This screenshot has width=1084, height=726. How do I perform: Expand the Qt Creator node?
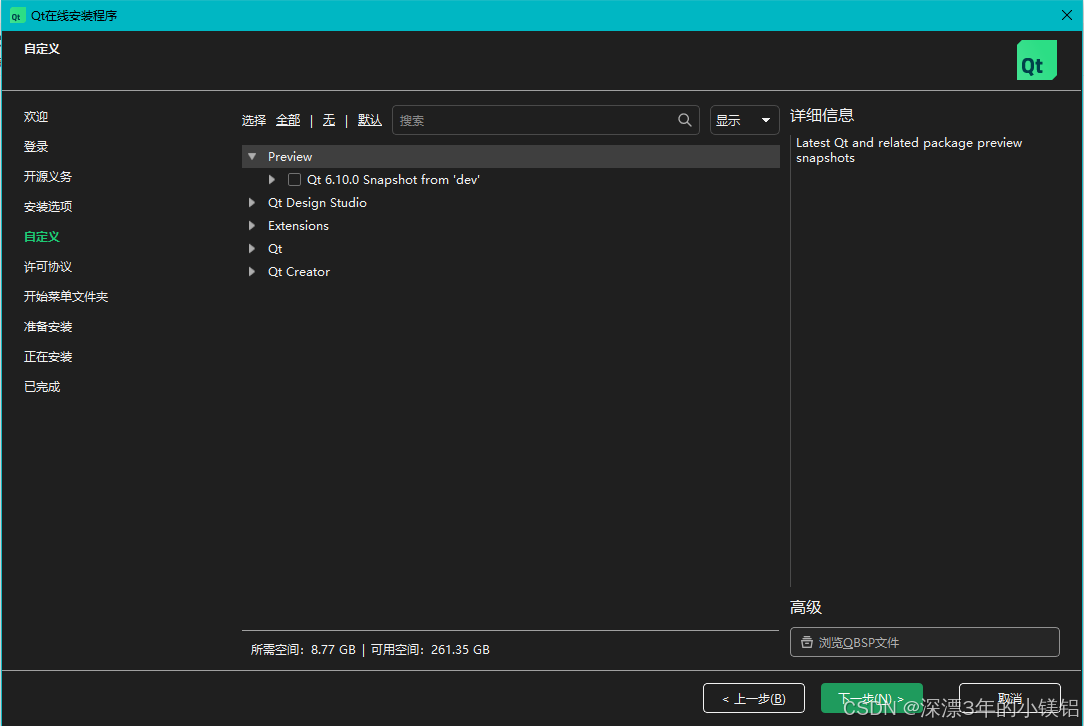[x=252, y=272]
